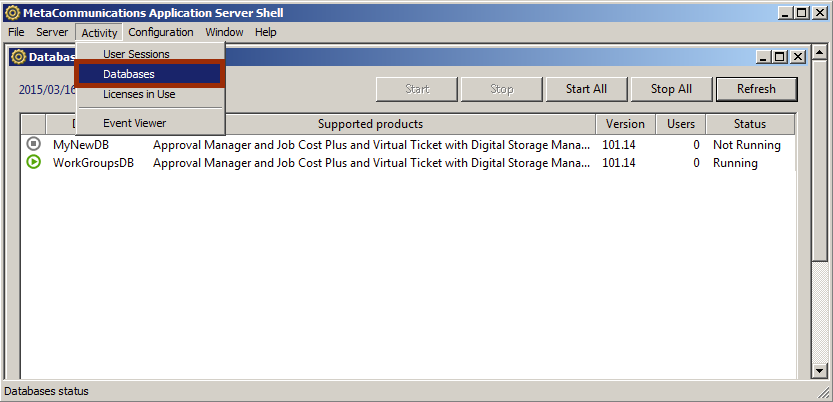This screenshot has height=402, width=833.
Task: Click WorkGroupsDB's users count 0
Action: (696, 163)
